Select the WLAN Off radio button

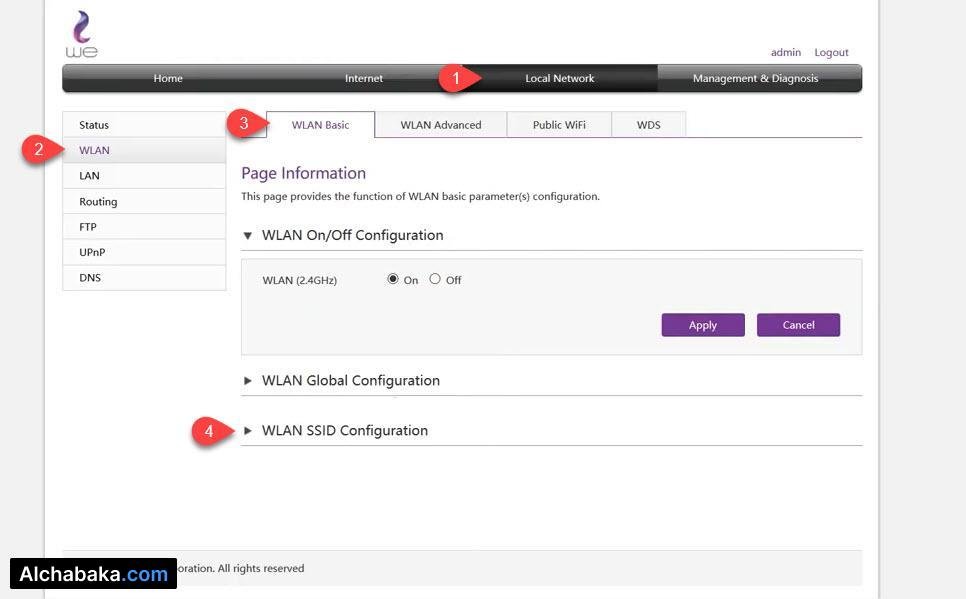pyautogui.click(x=435, y=280)
